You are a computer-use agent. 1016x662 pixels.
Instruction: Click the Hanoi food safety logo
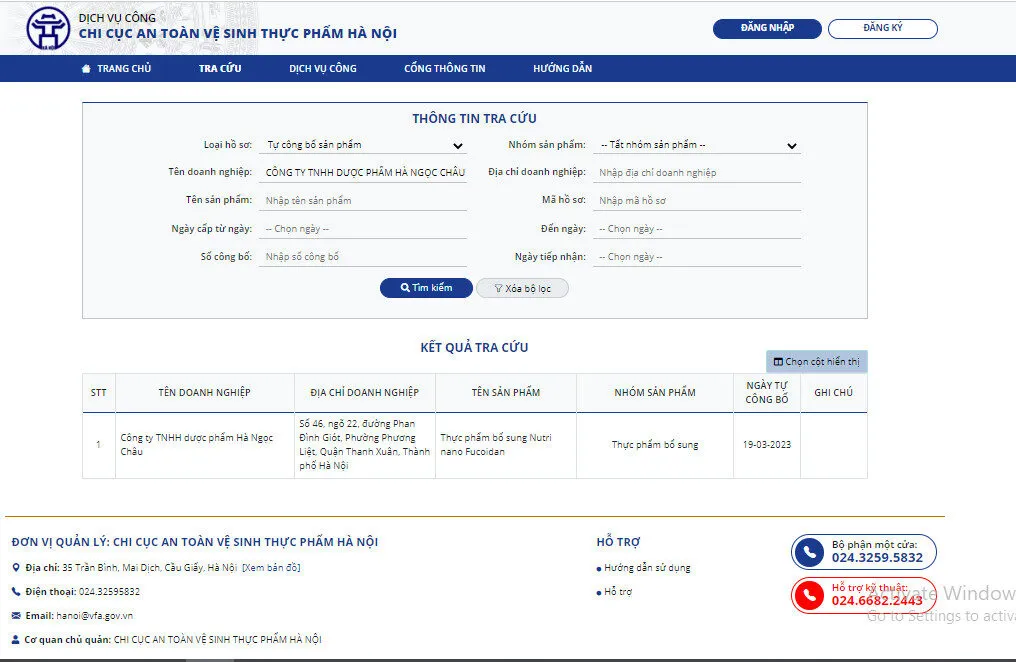coord(48,28)
